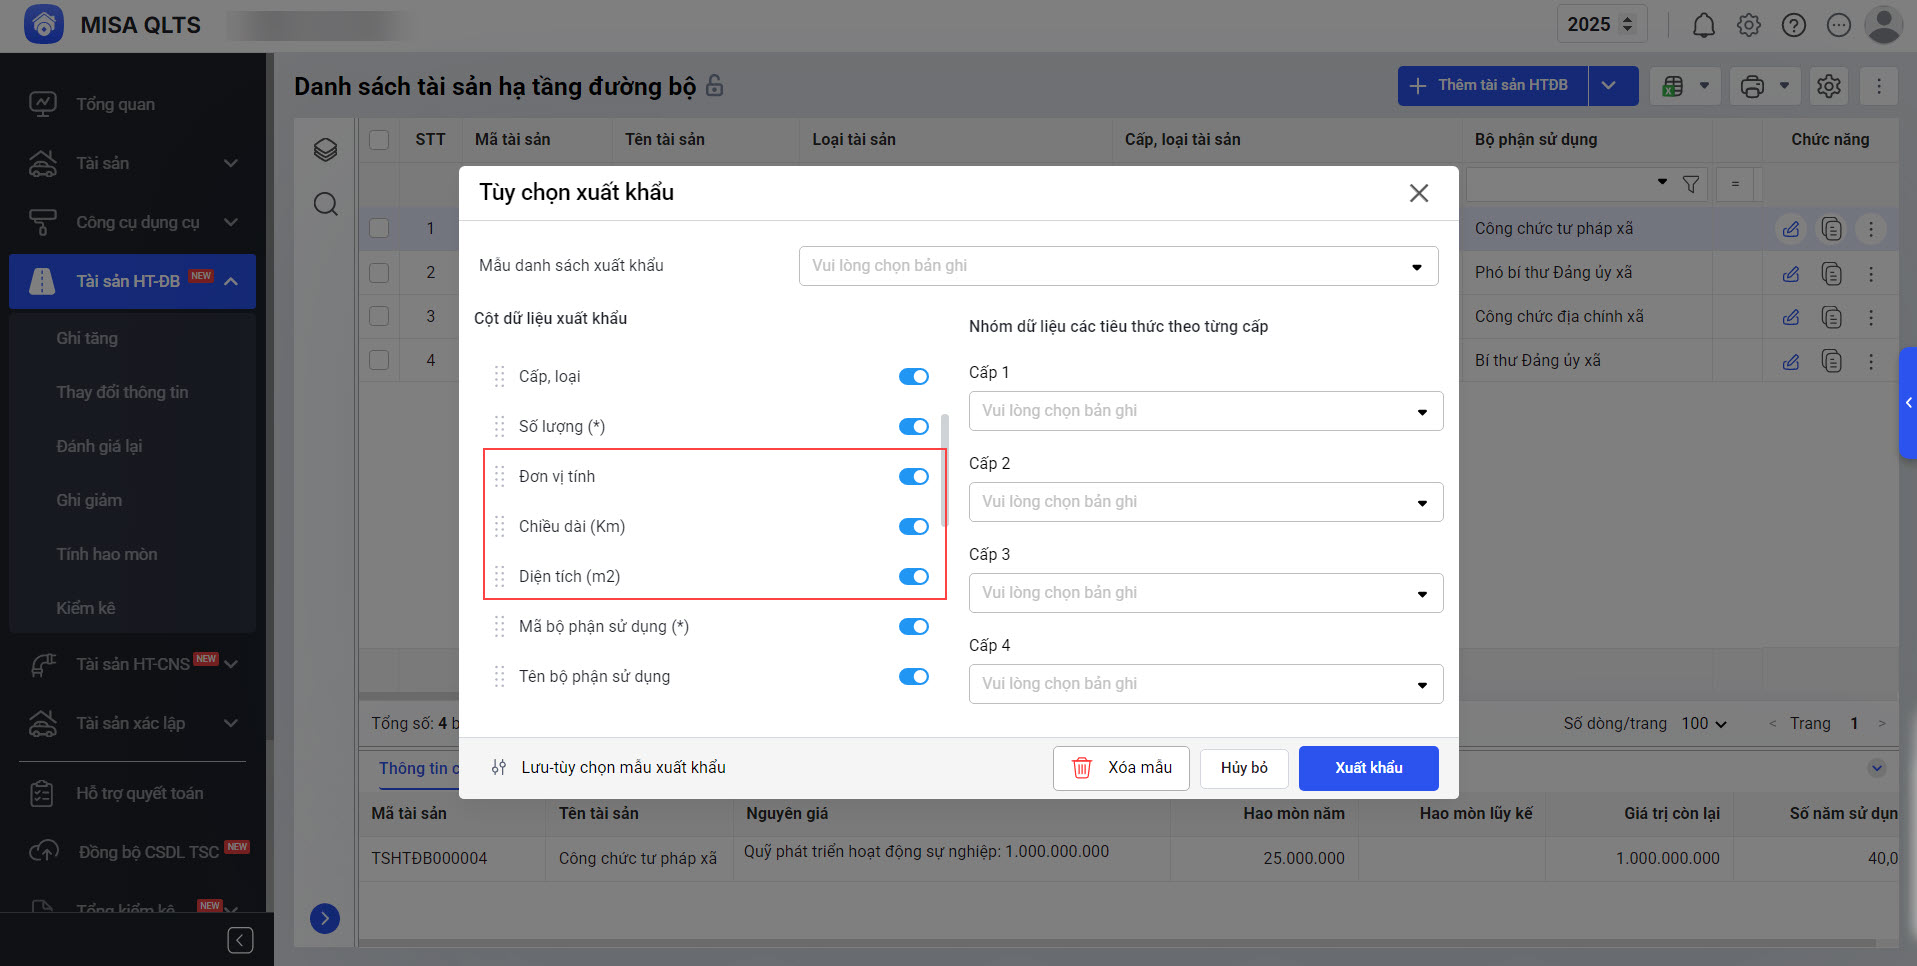Open Mẫu danh sách xuất khẩu dropdown
This screenshot has width=1917, height=966.
pyautogui.click(x=1118, y=266)
